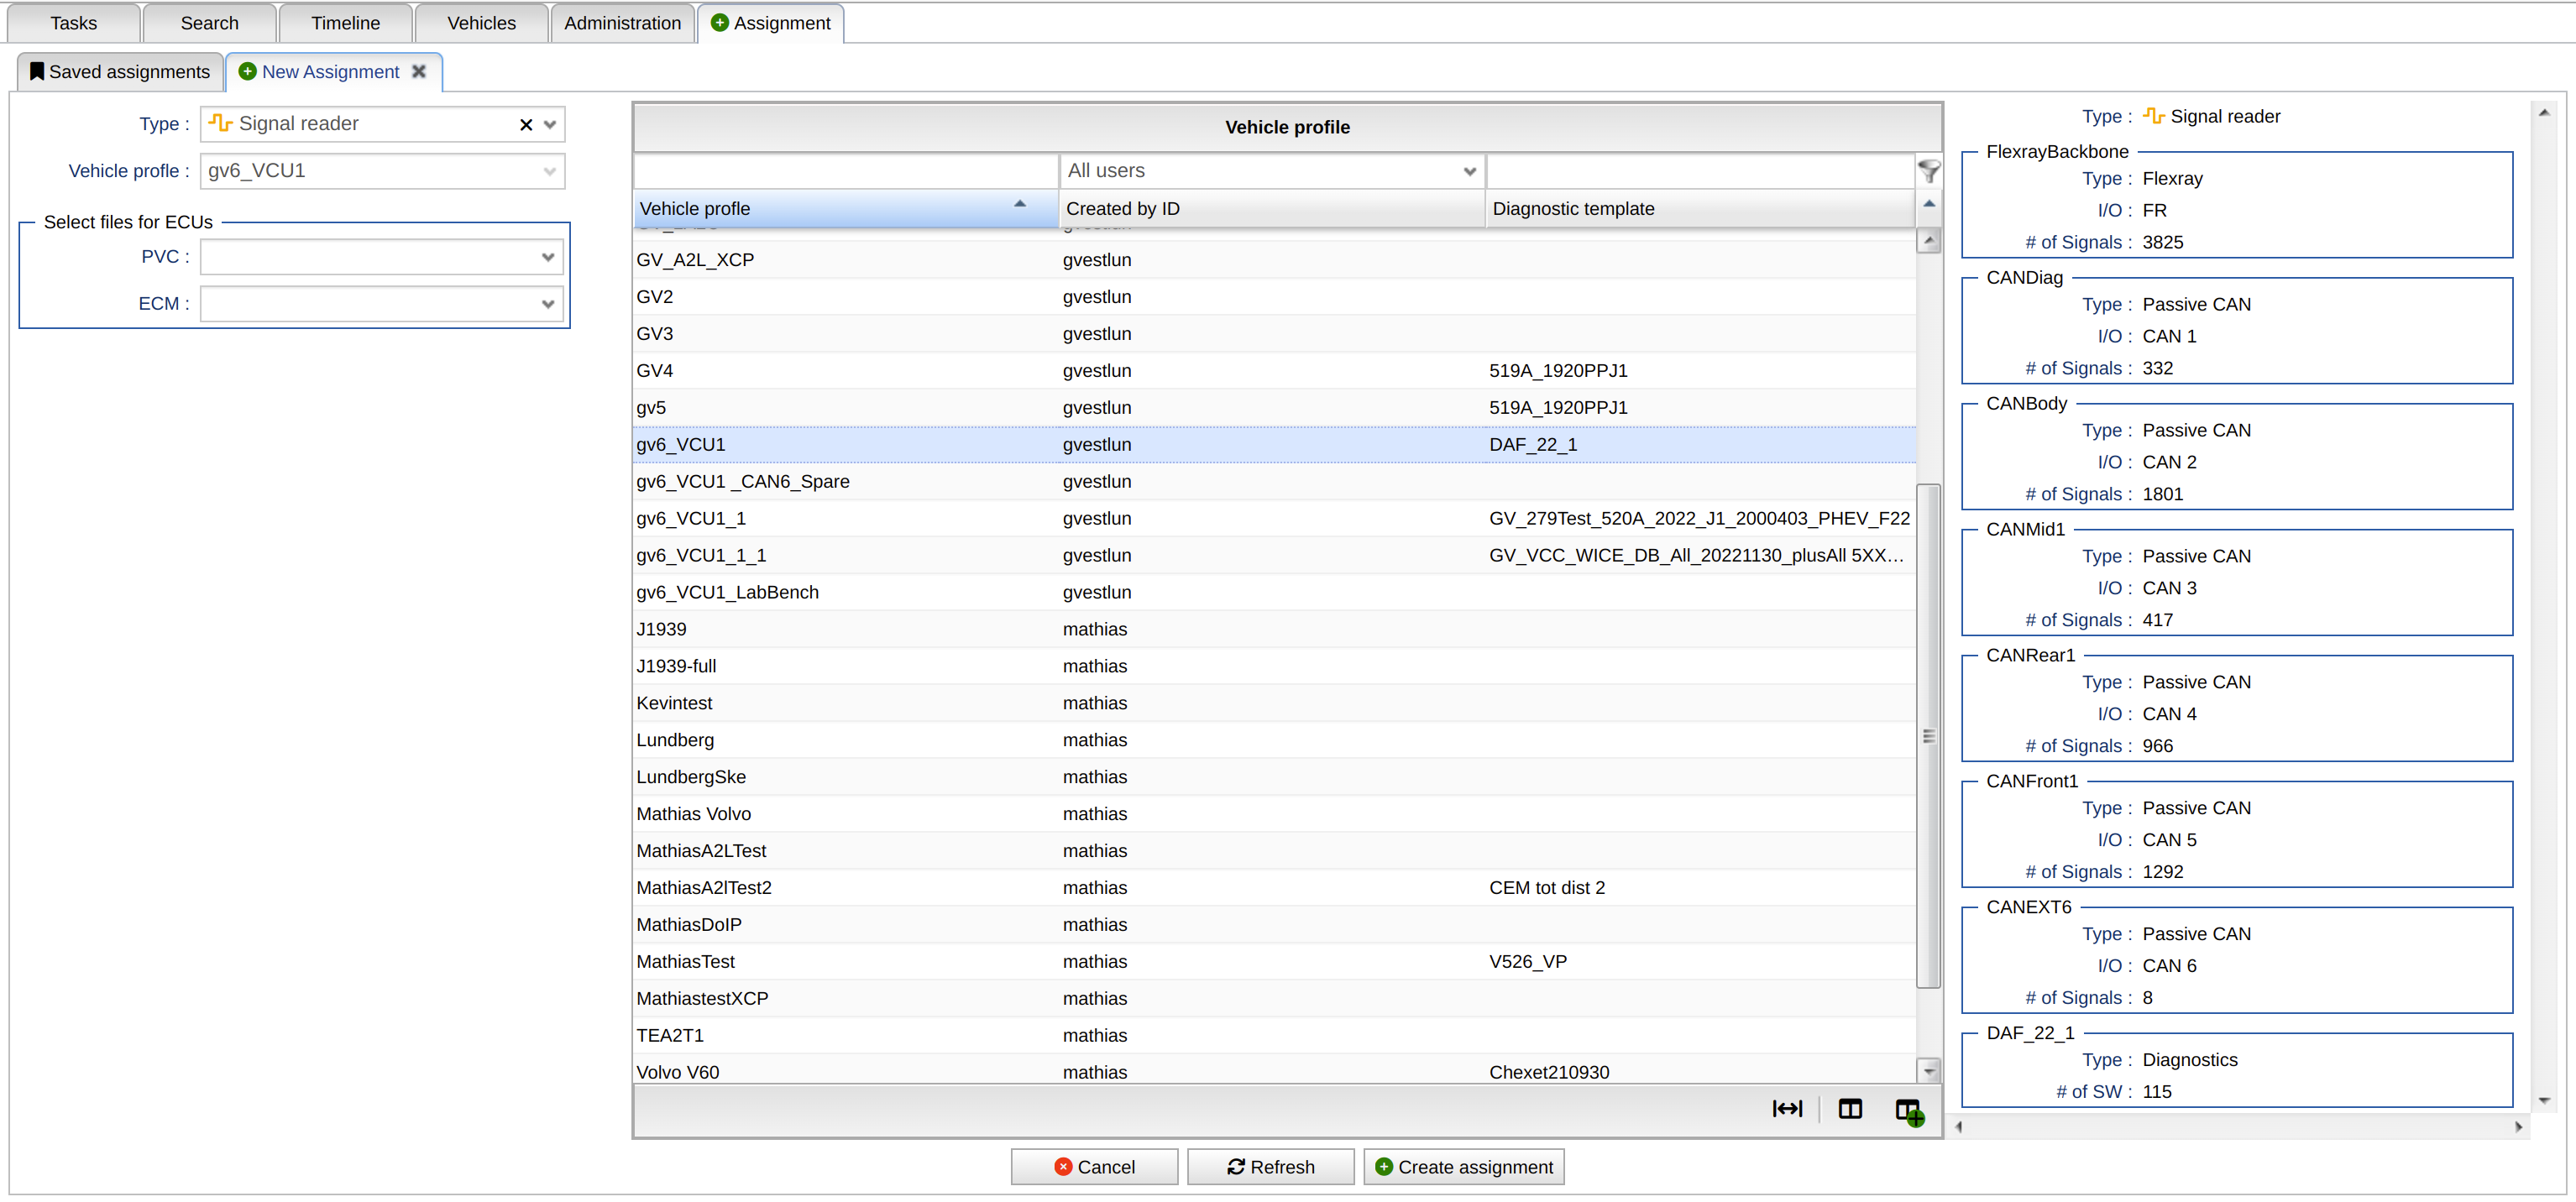Image resolution: width=2576 pixels, height=1202 pixels.
Task: Close the New Assignment tab with X
Action: click(x=419, y=71)
